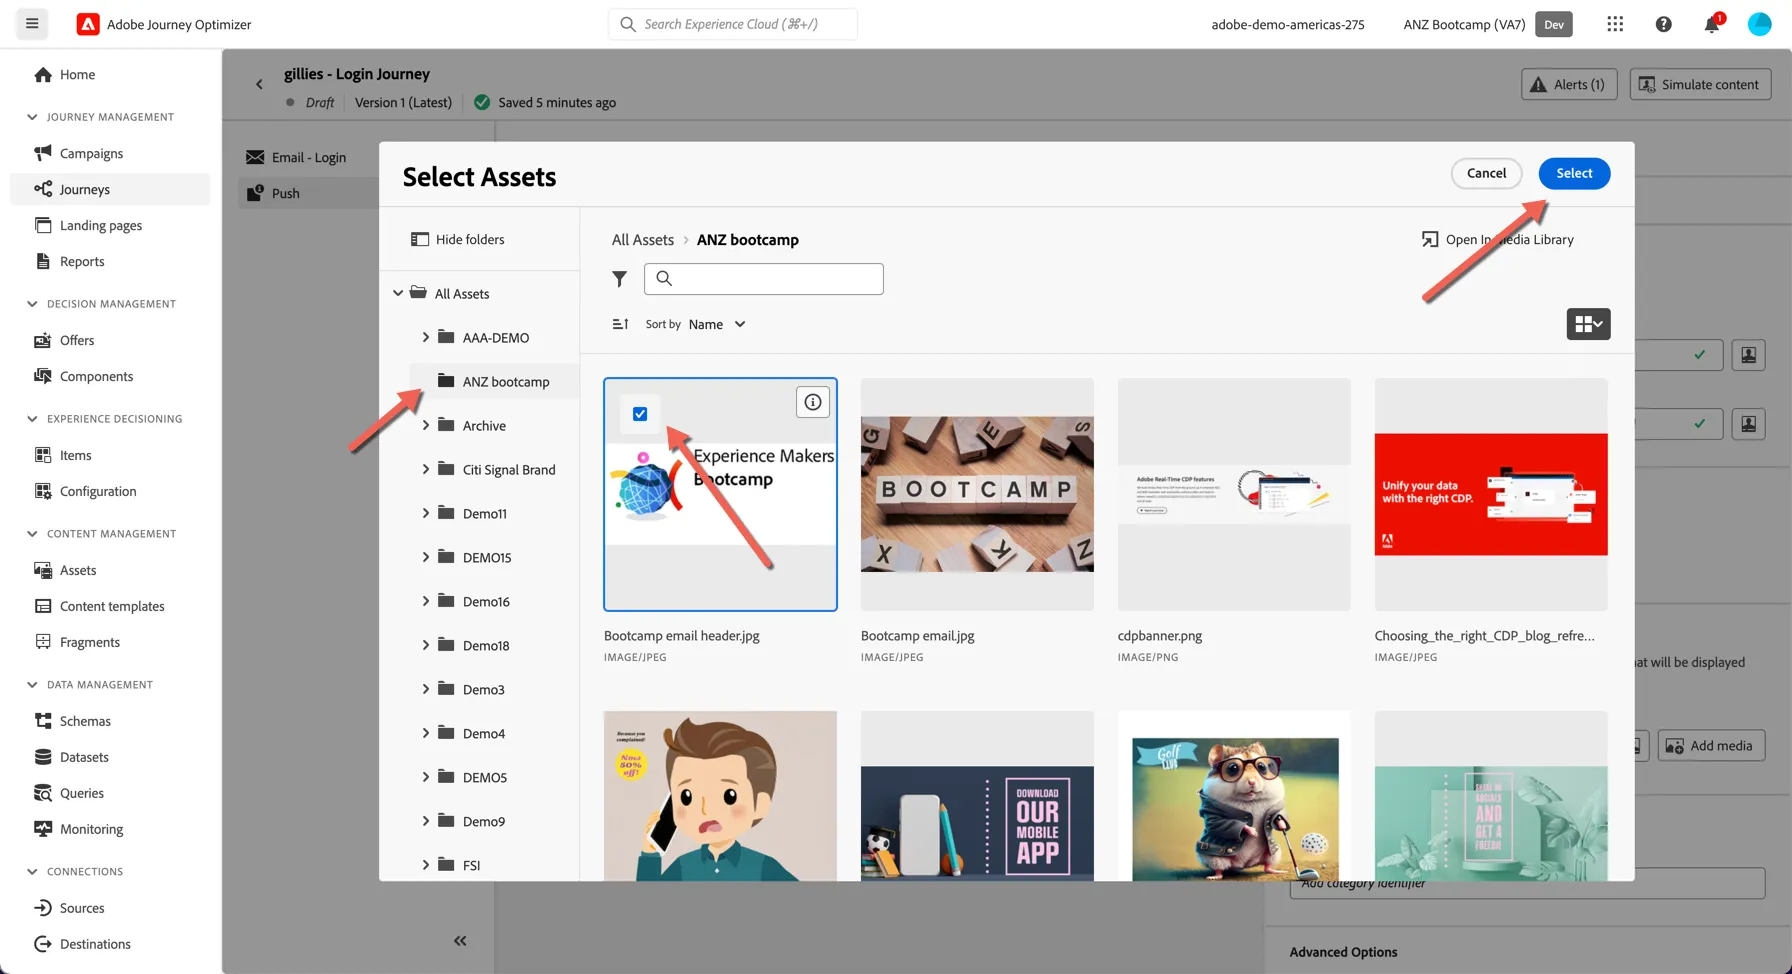Go to Content templates menu item
This screenshot has height=974, width=1792.
point(110,606)
